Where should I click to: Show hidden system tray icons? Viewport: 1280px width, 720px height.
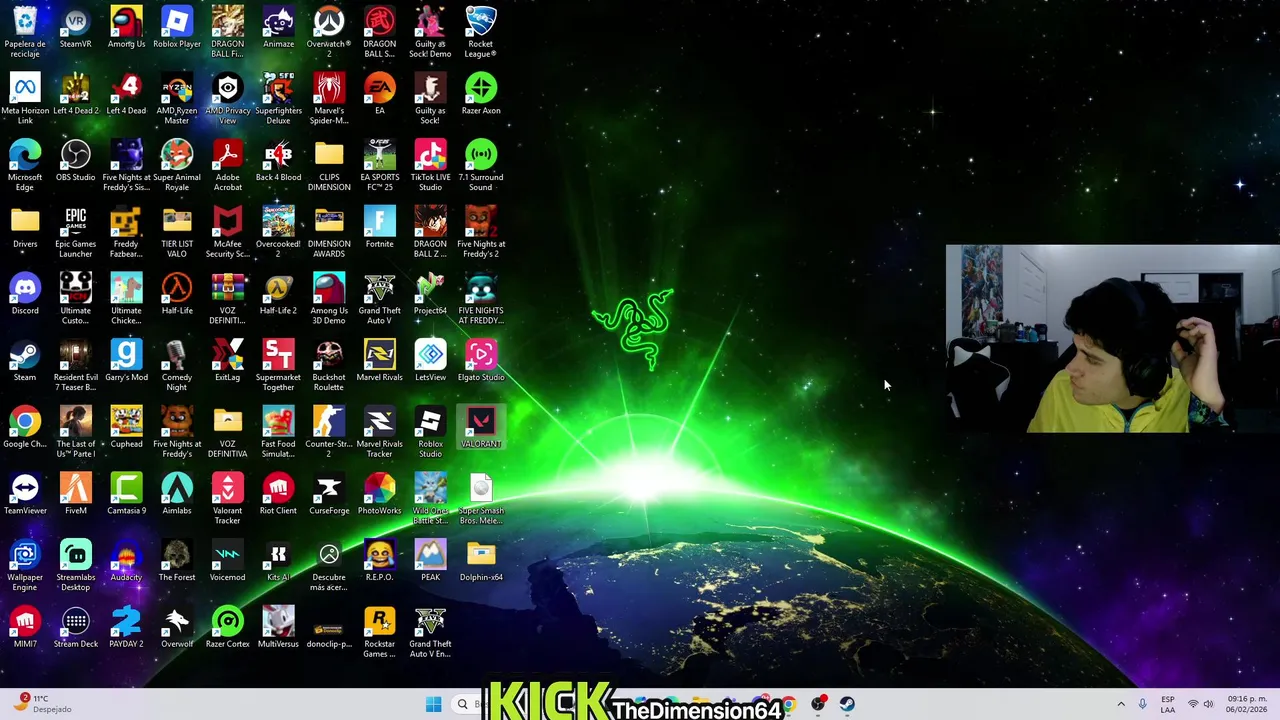[1121, 704]
